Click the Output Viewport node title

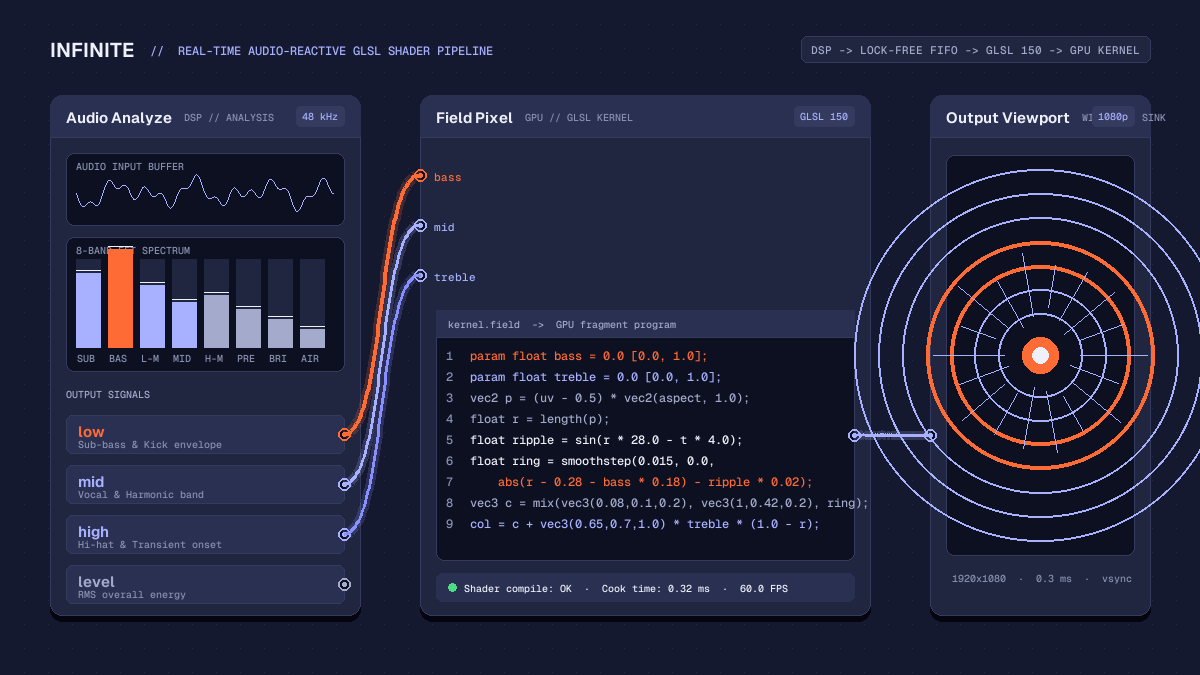coord(1008,118)
